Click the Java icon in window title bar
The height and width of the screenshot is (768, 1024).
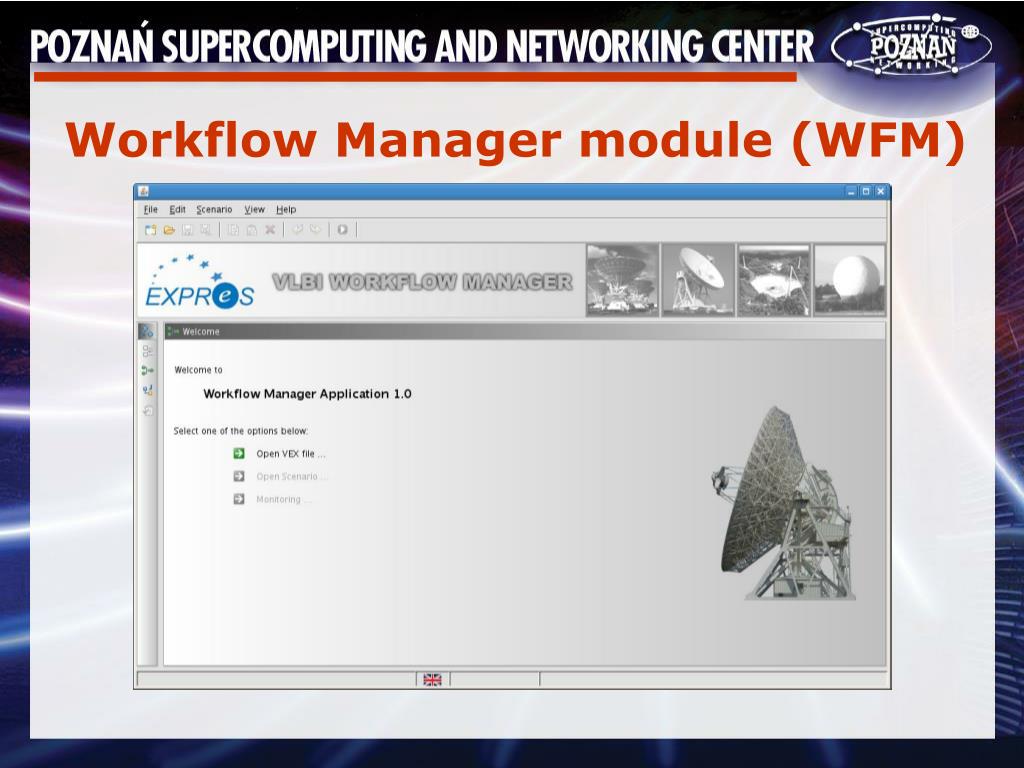pos(144,191)
